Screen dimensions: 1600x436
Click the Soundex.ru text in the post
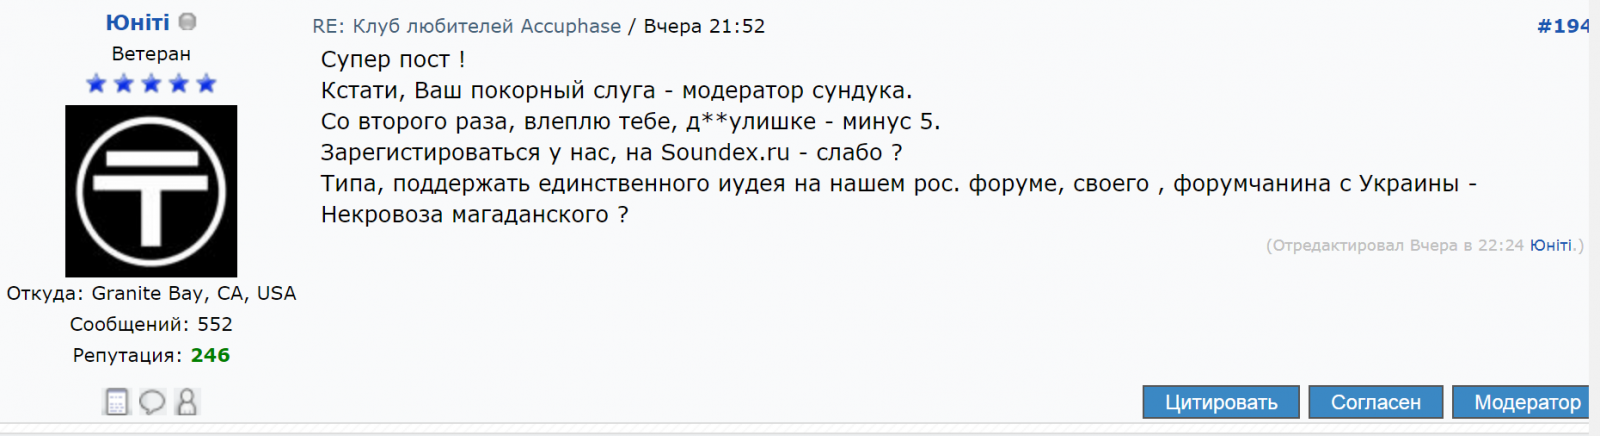725,152
